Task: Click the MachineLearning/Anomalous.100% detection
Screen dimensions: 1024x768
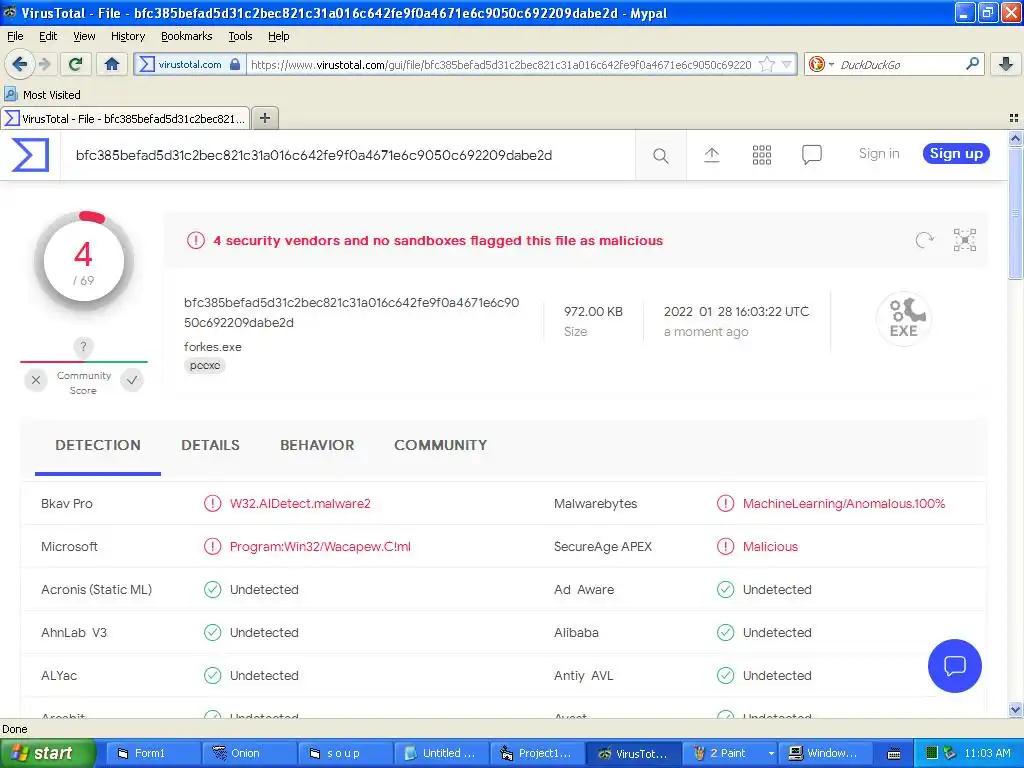Action: pyautogui.click(x=844, y=504)
